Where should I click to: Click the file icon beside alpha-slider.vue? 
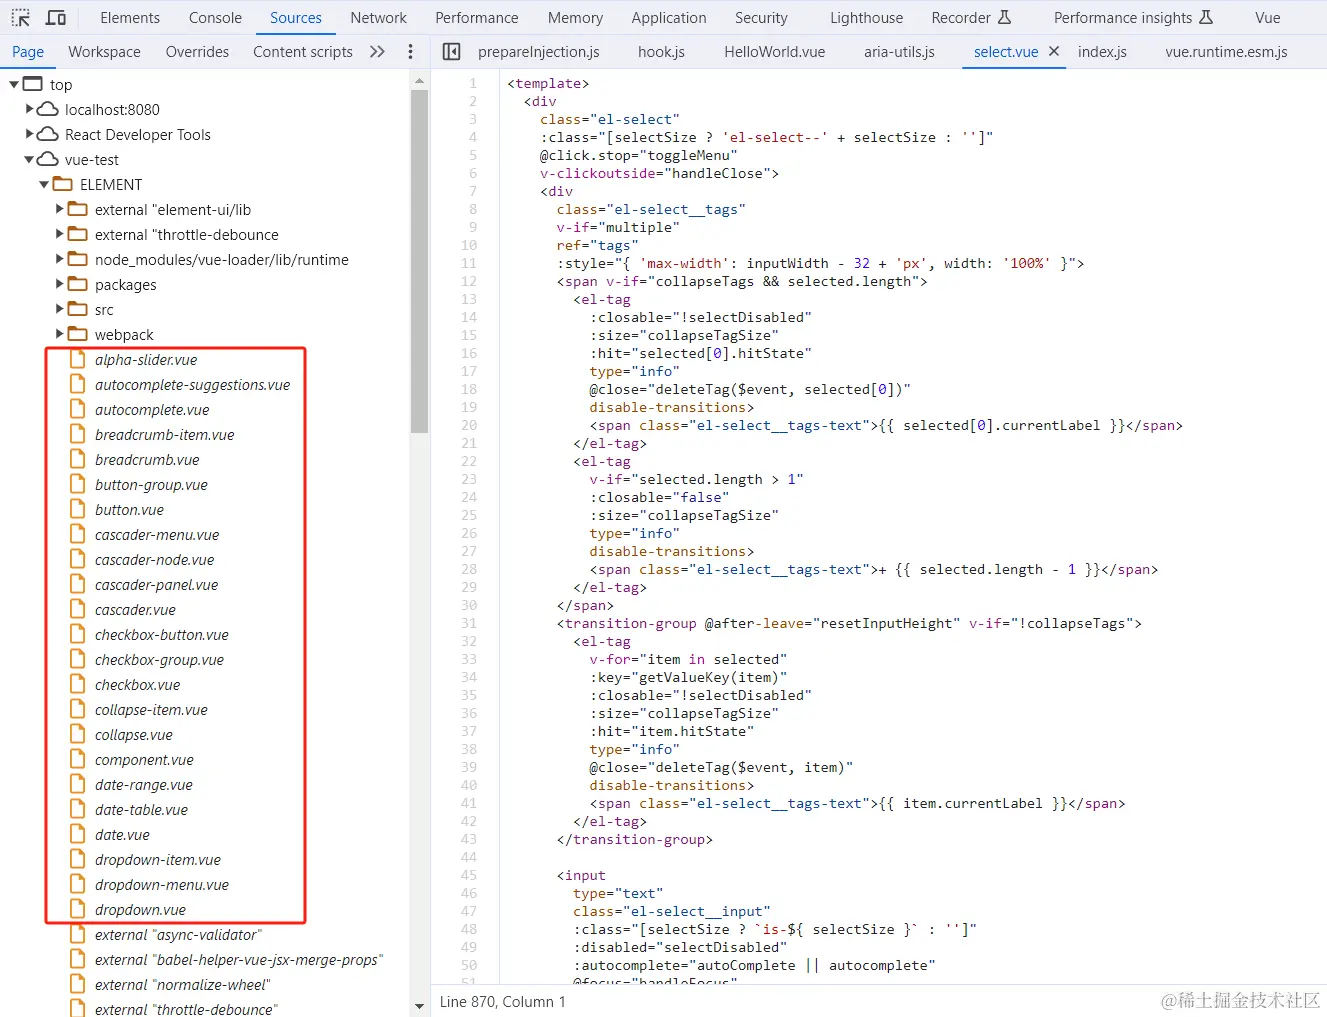(x=78, y=359)
